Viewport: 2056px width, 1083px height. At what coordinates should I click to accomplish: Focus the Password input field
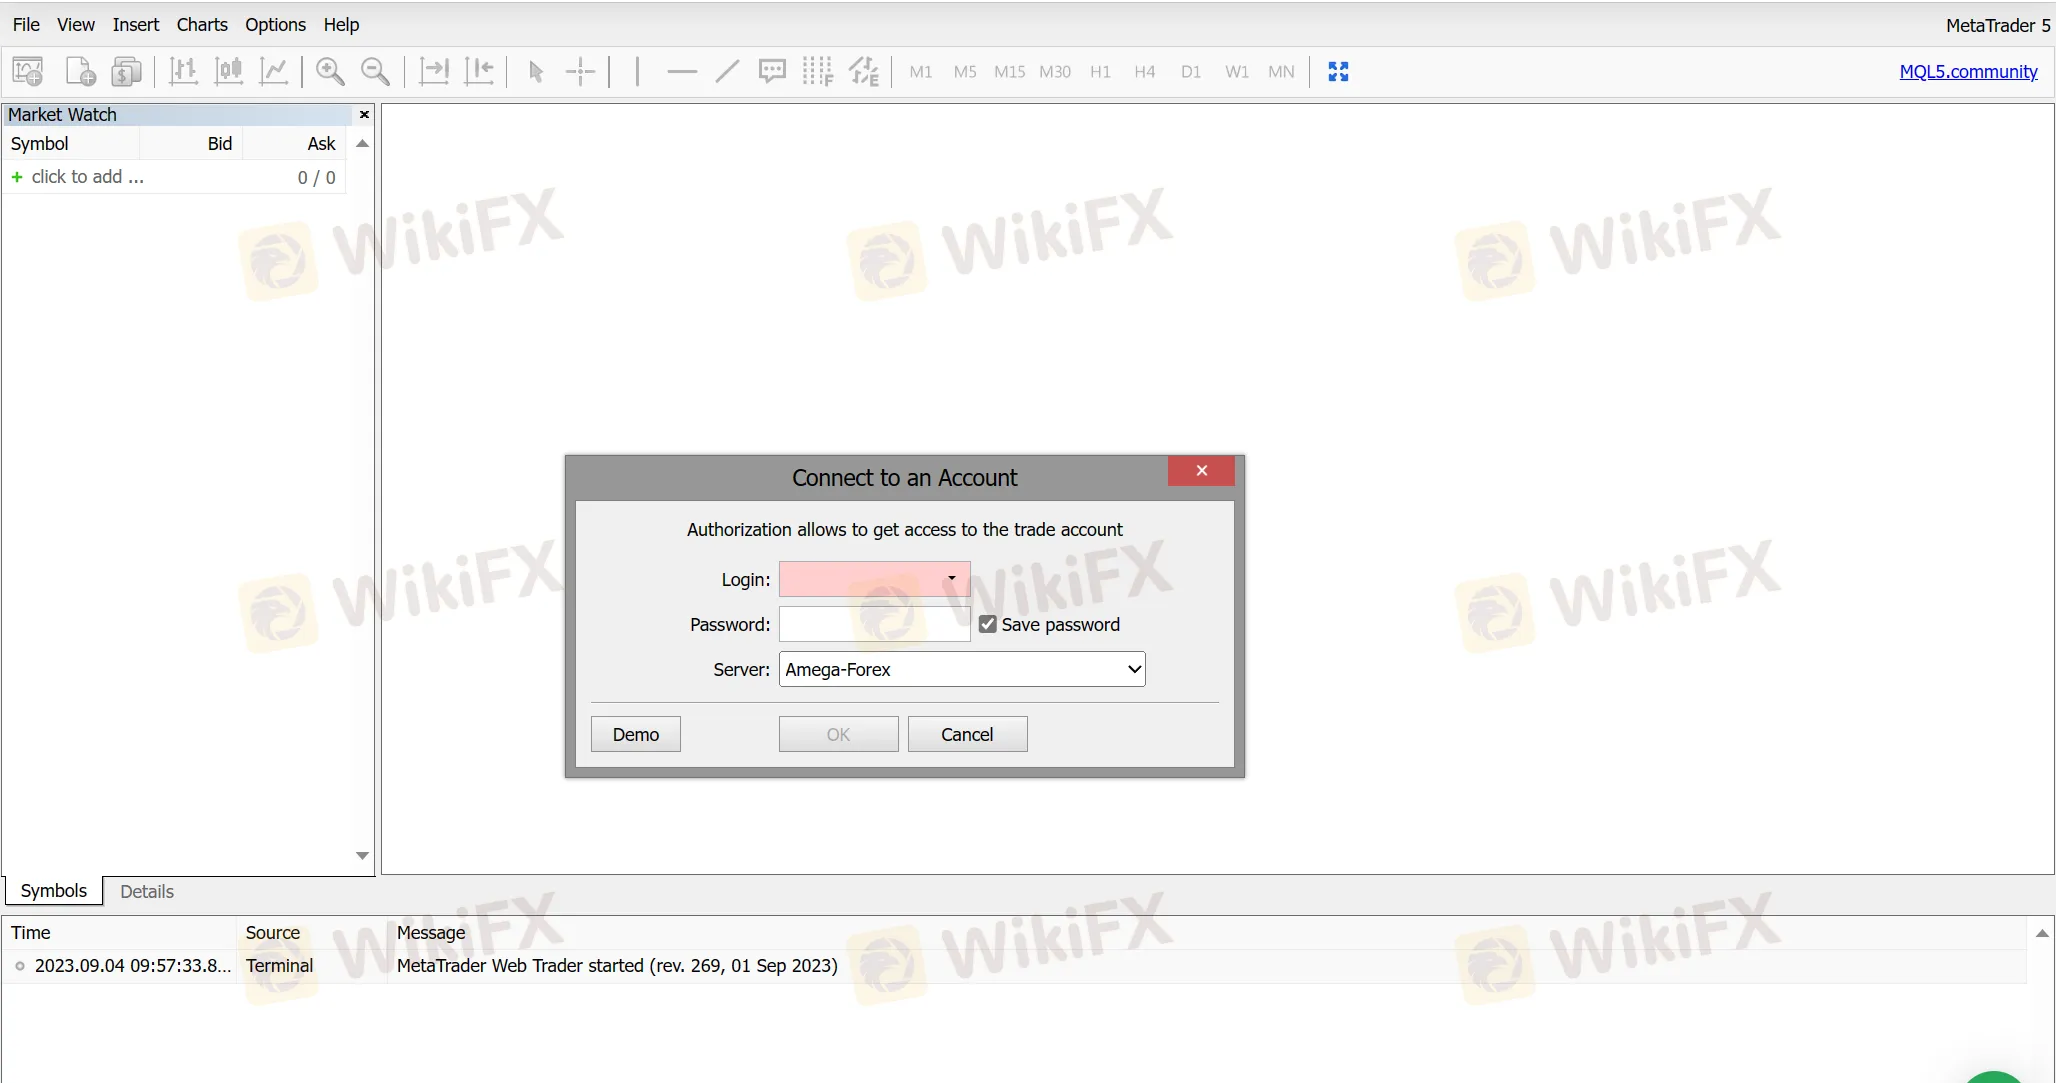(x=874, y=625)
